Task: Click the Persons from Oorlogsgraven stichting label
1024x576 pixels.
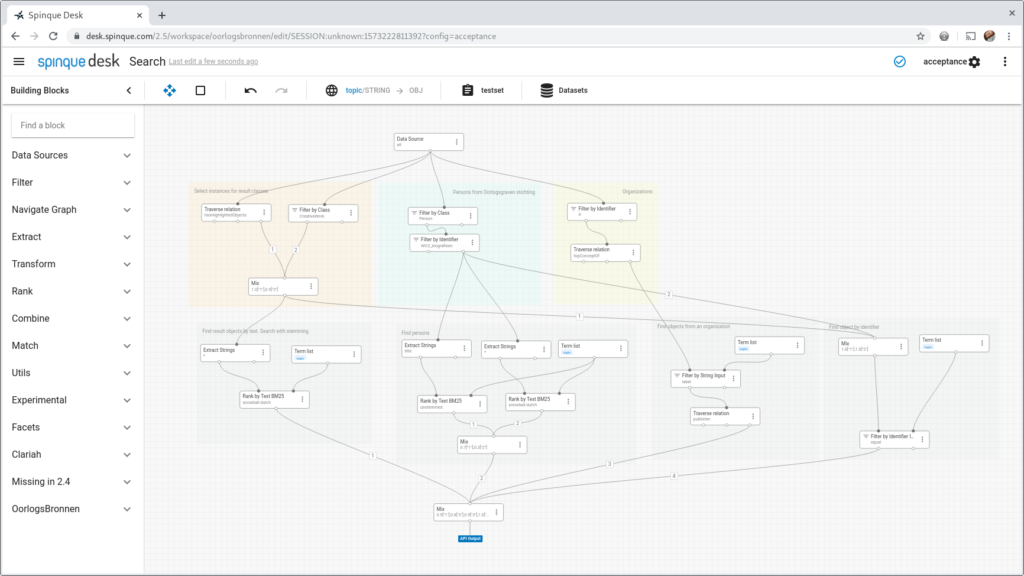Action: coord(494,192)
